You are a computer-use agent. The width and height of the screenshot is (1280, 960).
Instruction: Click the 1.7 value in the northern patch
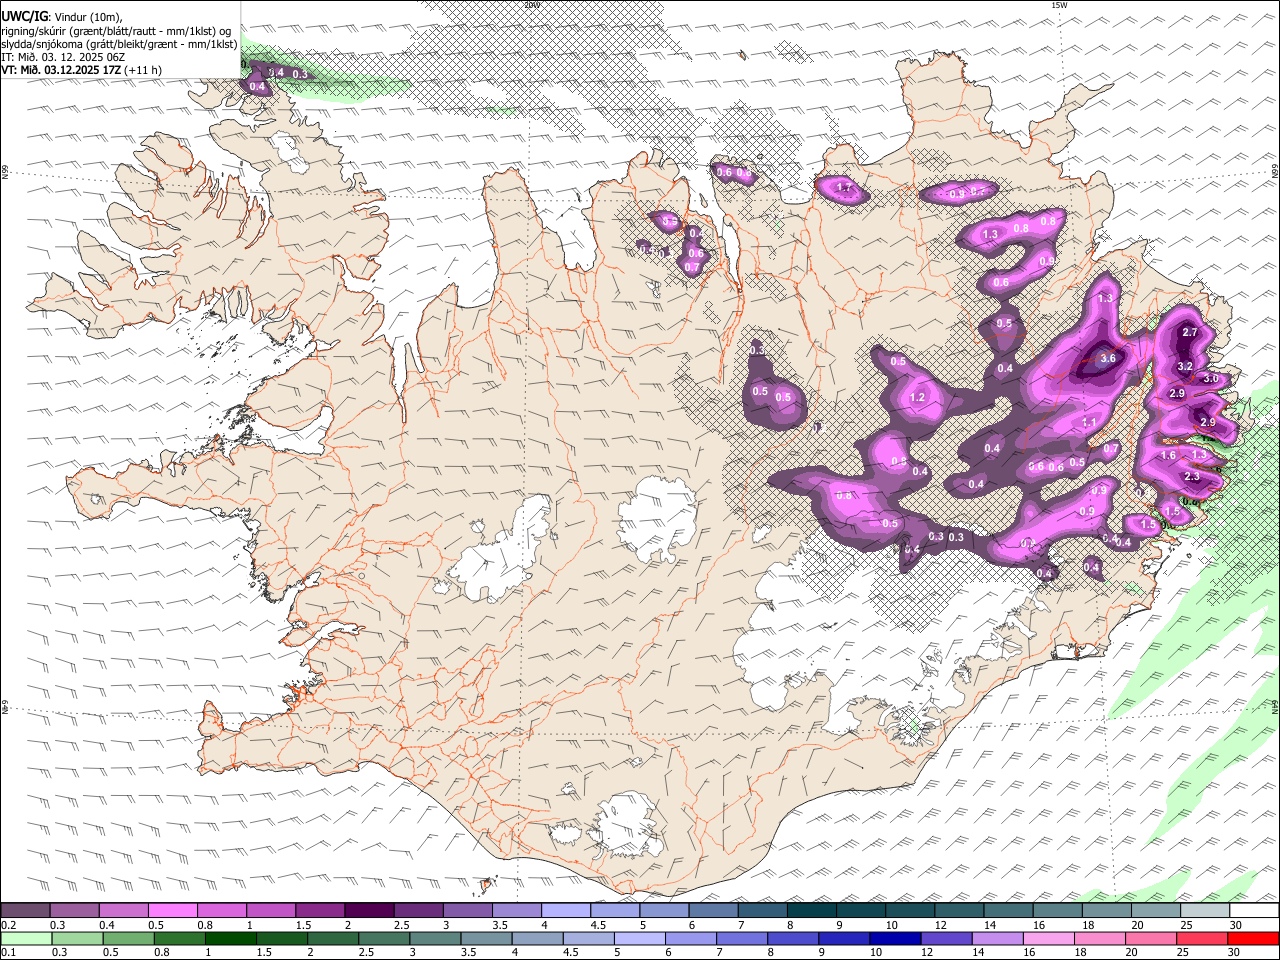coord(843,187)
